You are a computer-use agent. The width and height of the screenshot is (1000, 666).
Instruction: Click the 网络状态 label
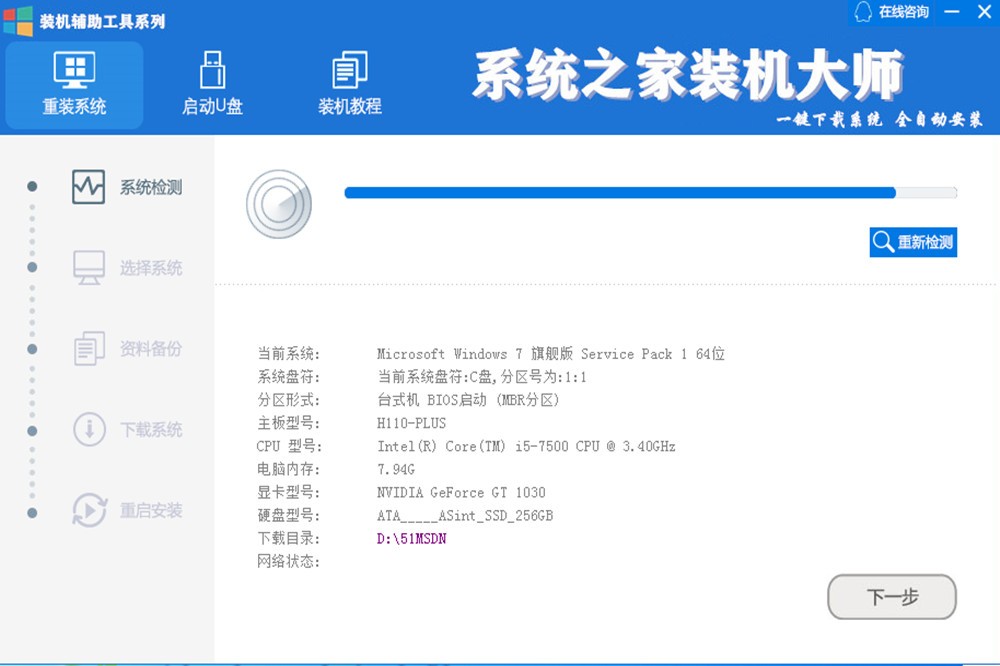tap(288, 561)
